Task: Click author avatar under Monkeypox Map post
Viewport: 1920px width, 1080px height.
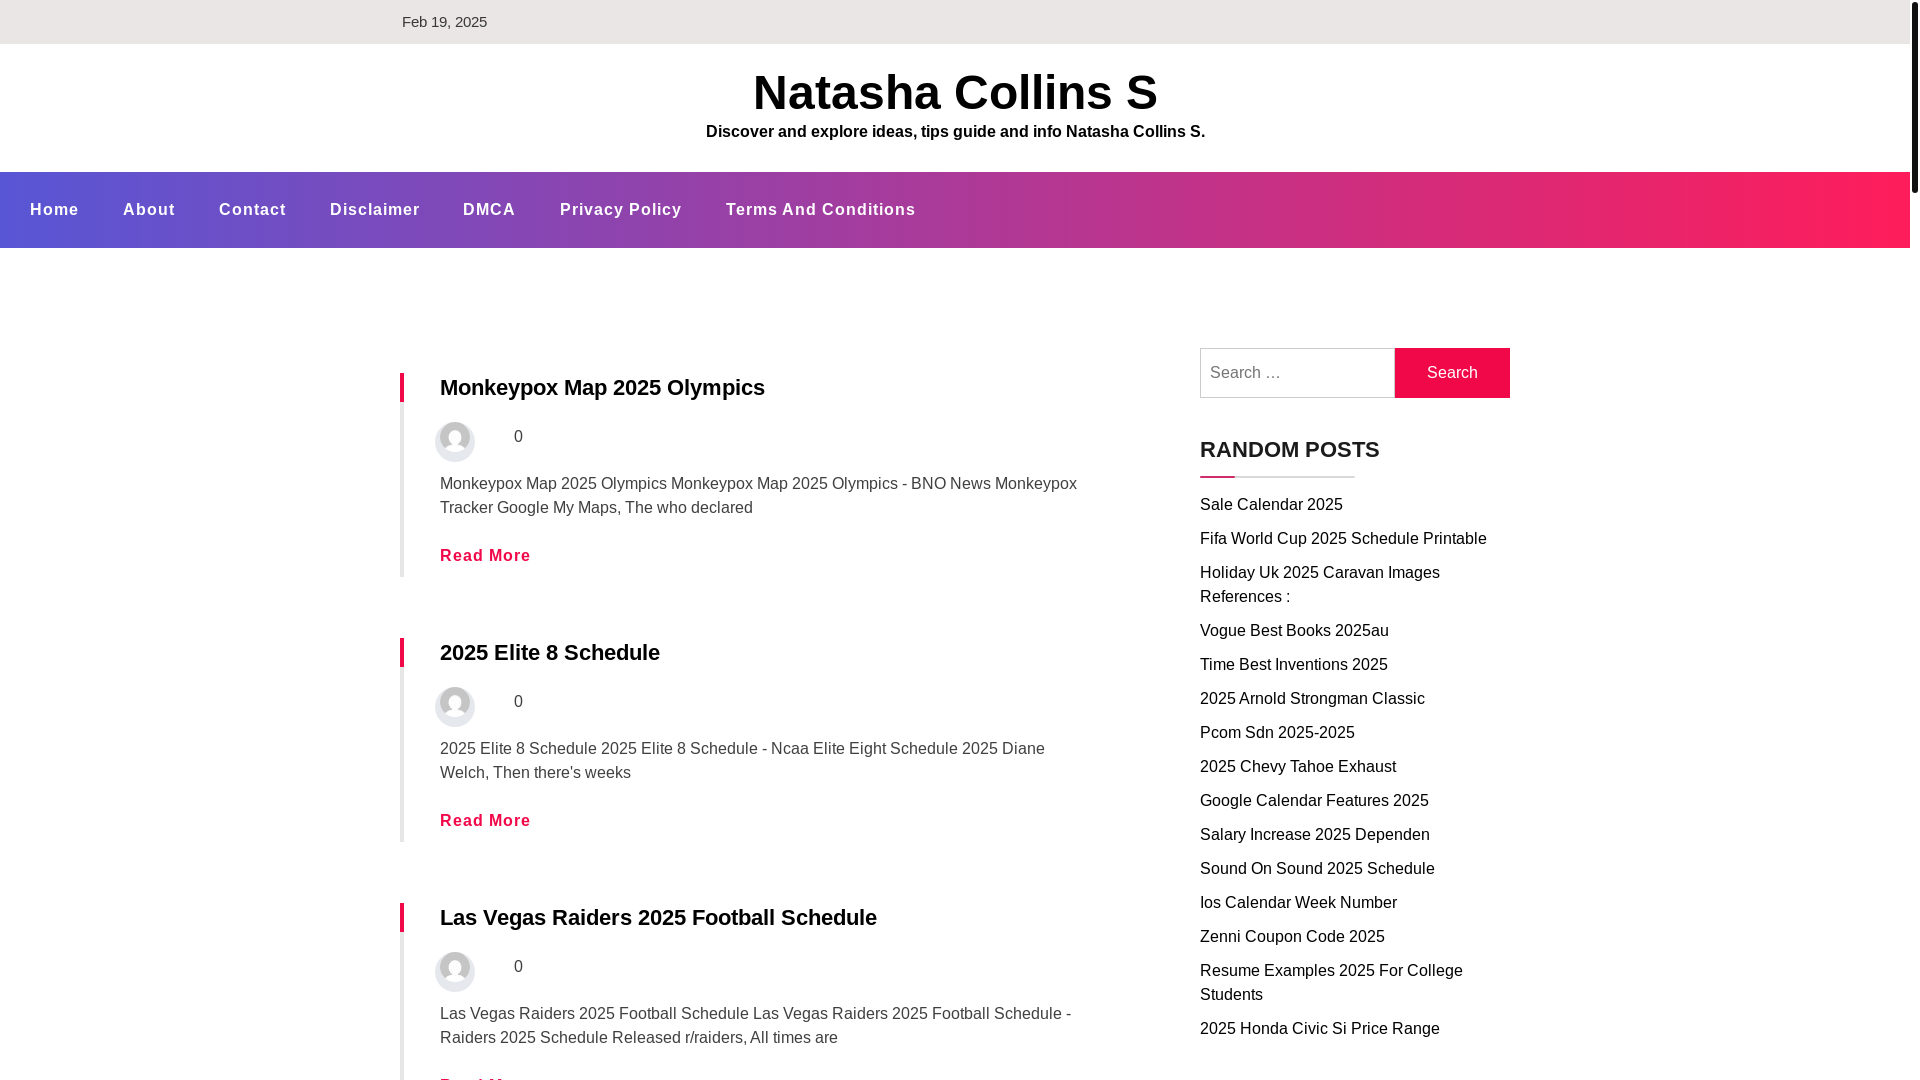Action: pos(455,441)
